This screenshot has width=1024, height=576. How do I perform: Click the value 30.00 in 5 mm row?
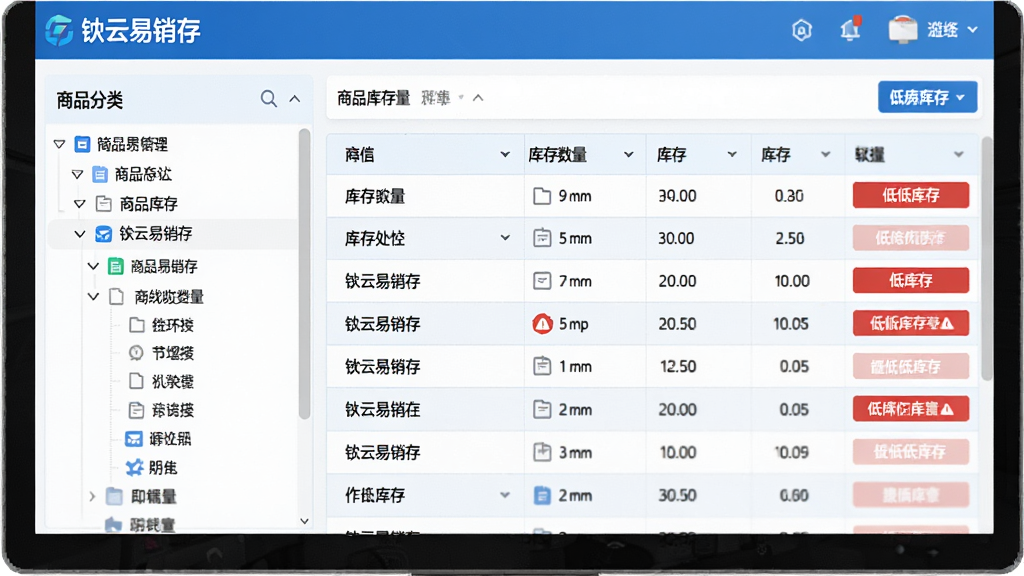pos(677,238)
